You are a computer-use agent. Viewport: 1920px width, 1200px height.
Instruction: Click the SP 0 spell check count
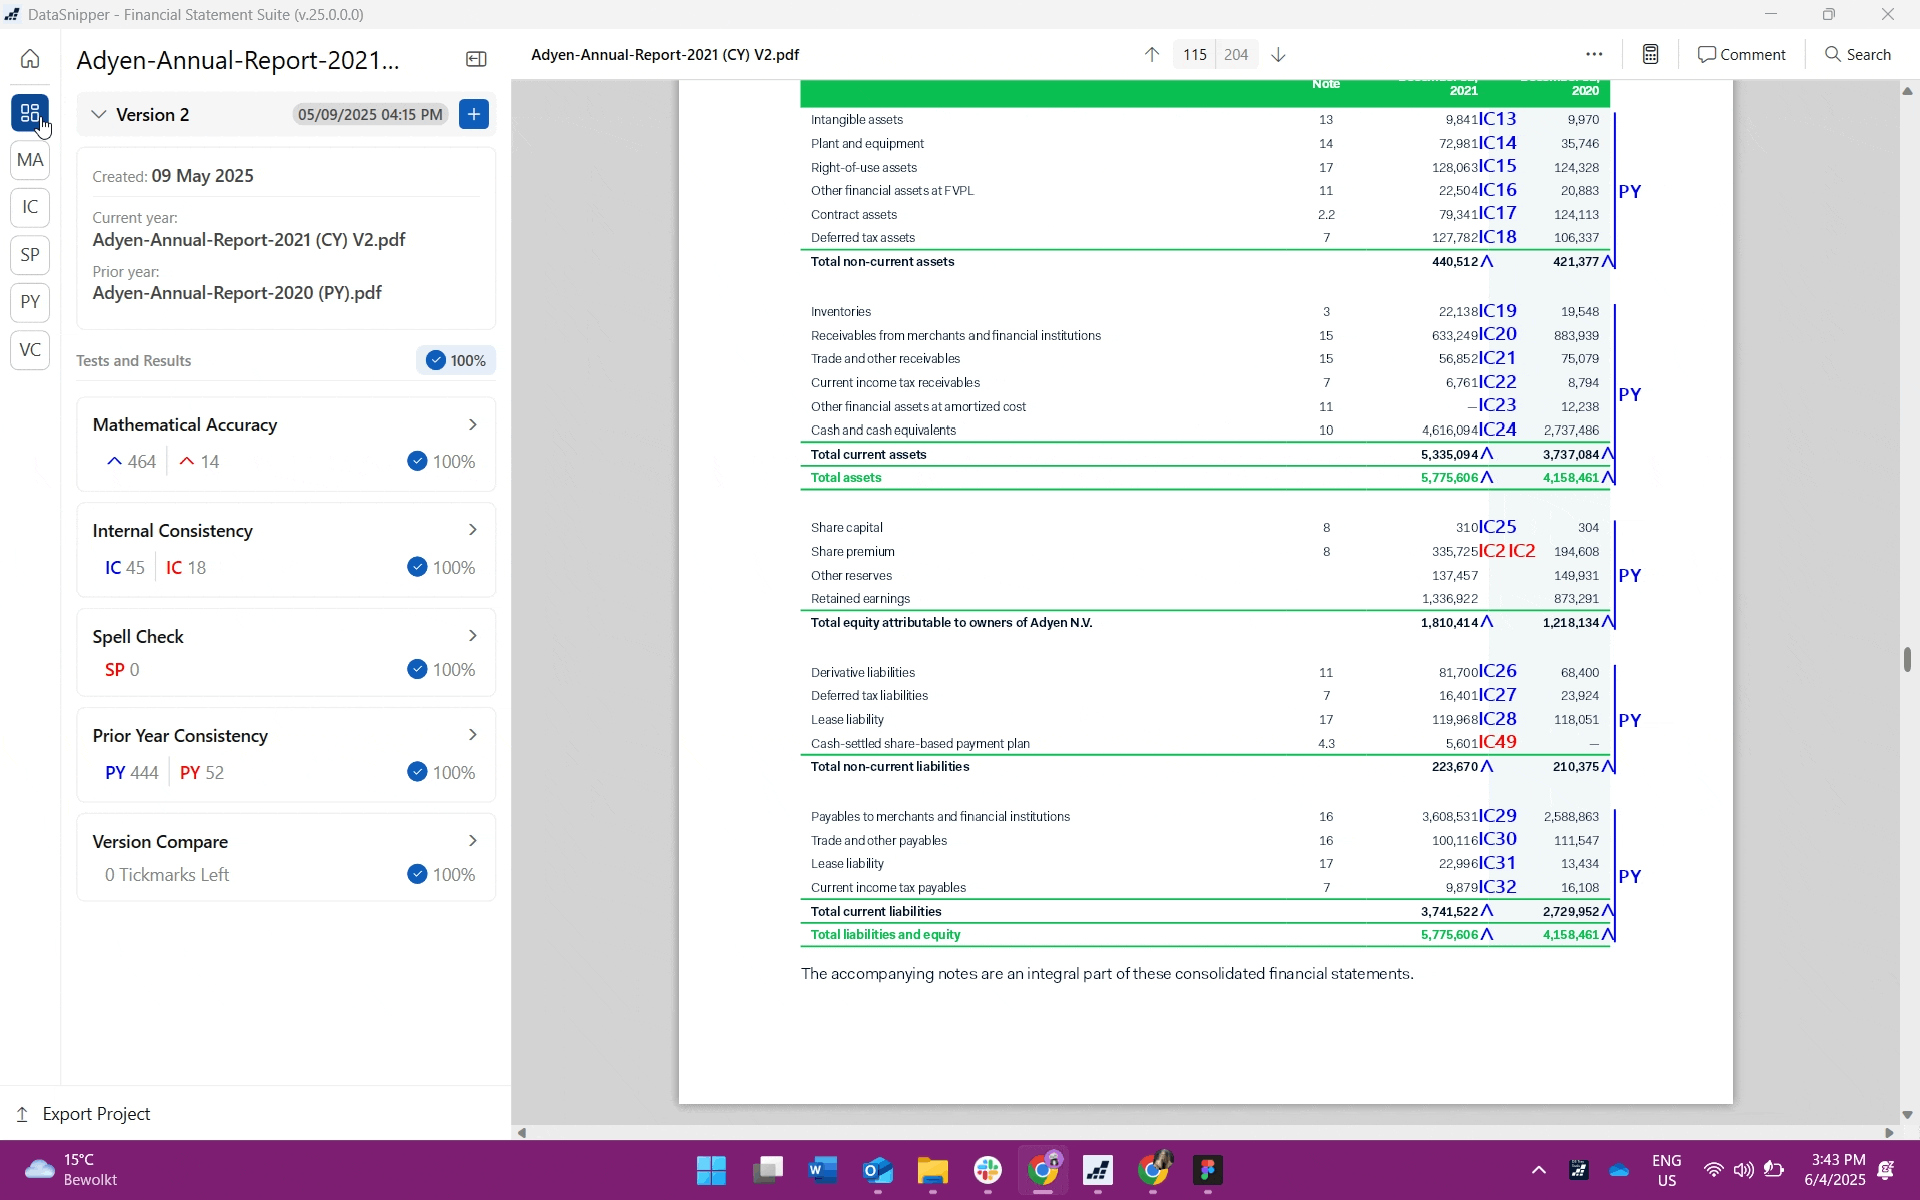(122, 670)
